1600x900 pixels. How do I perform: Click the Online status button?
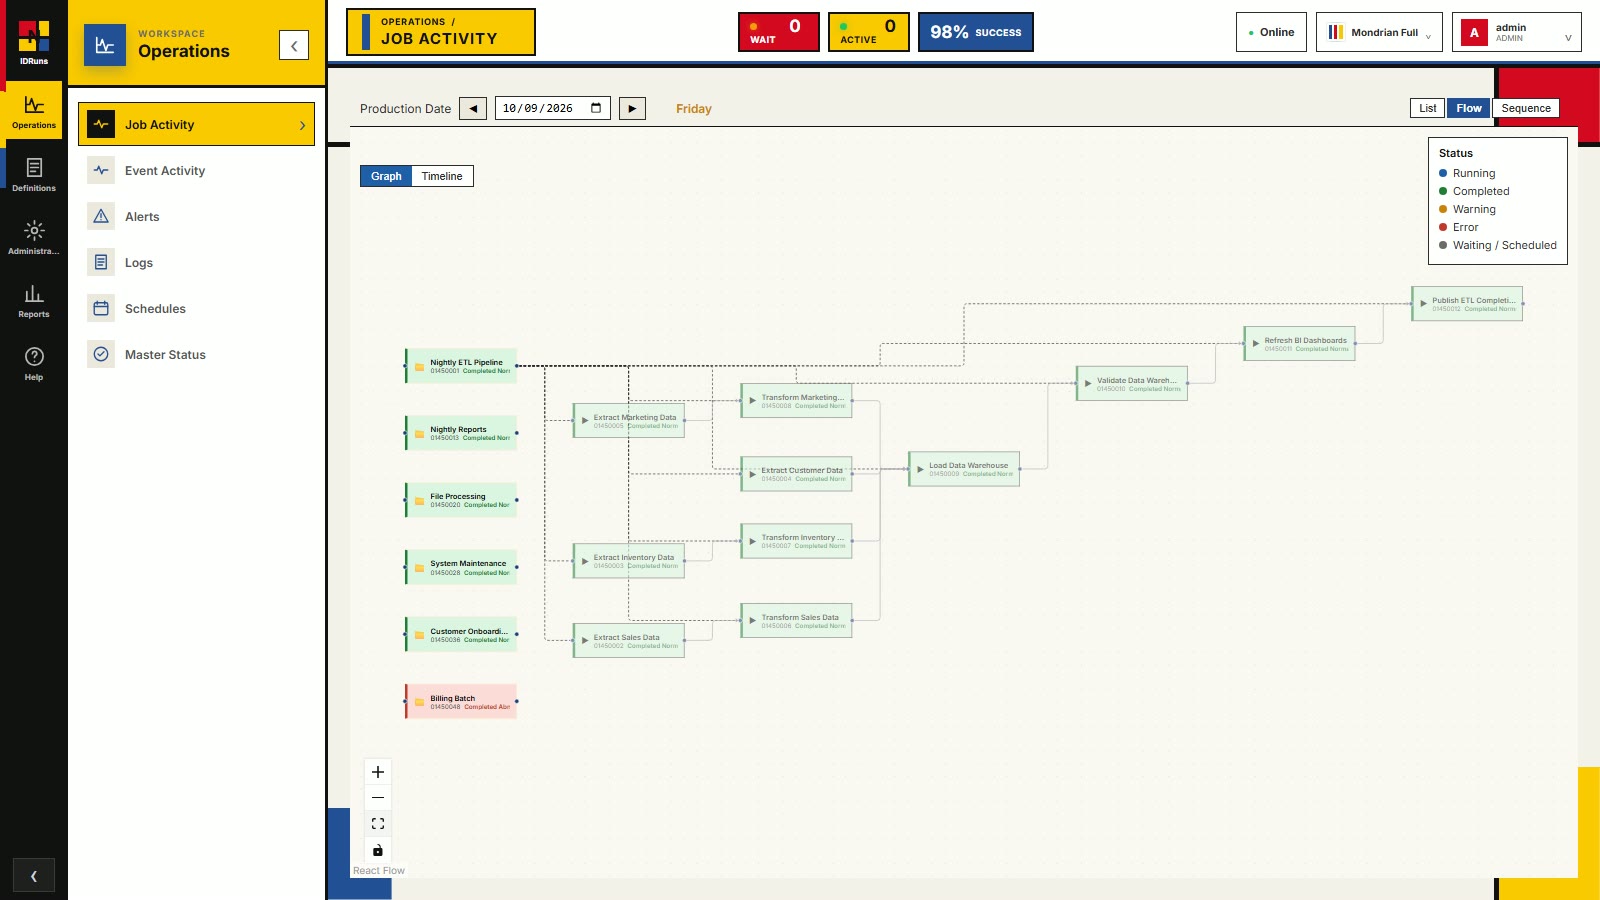(1271, 32)
